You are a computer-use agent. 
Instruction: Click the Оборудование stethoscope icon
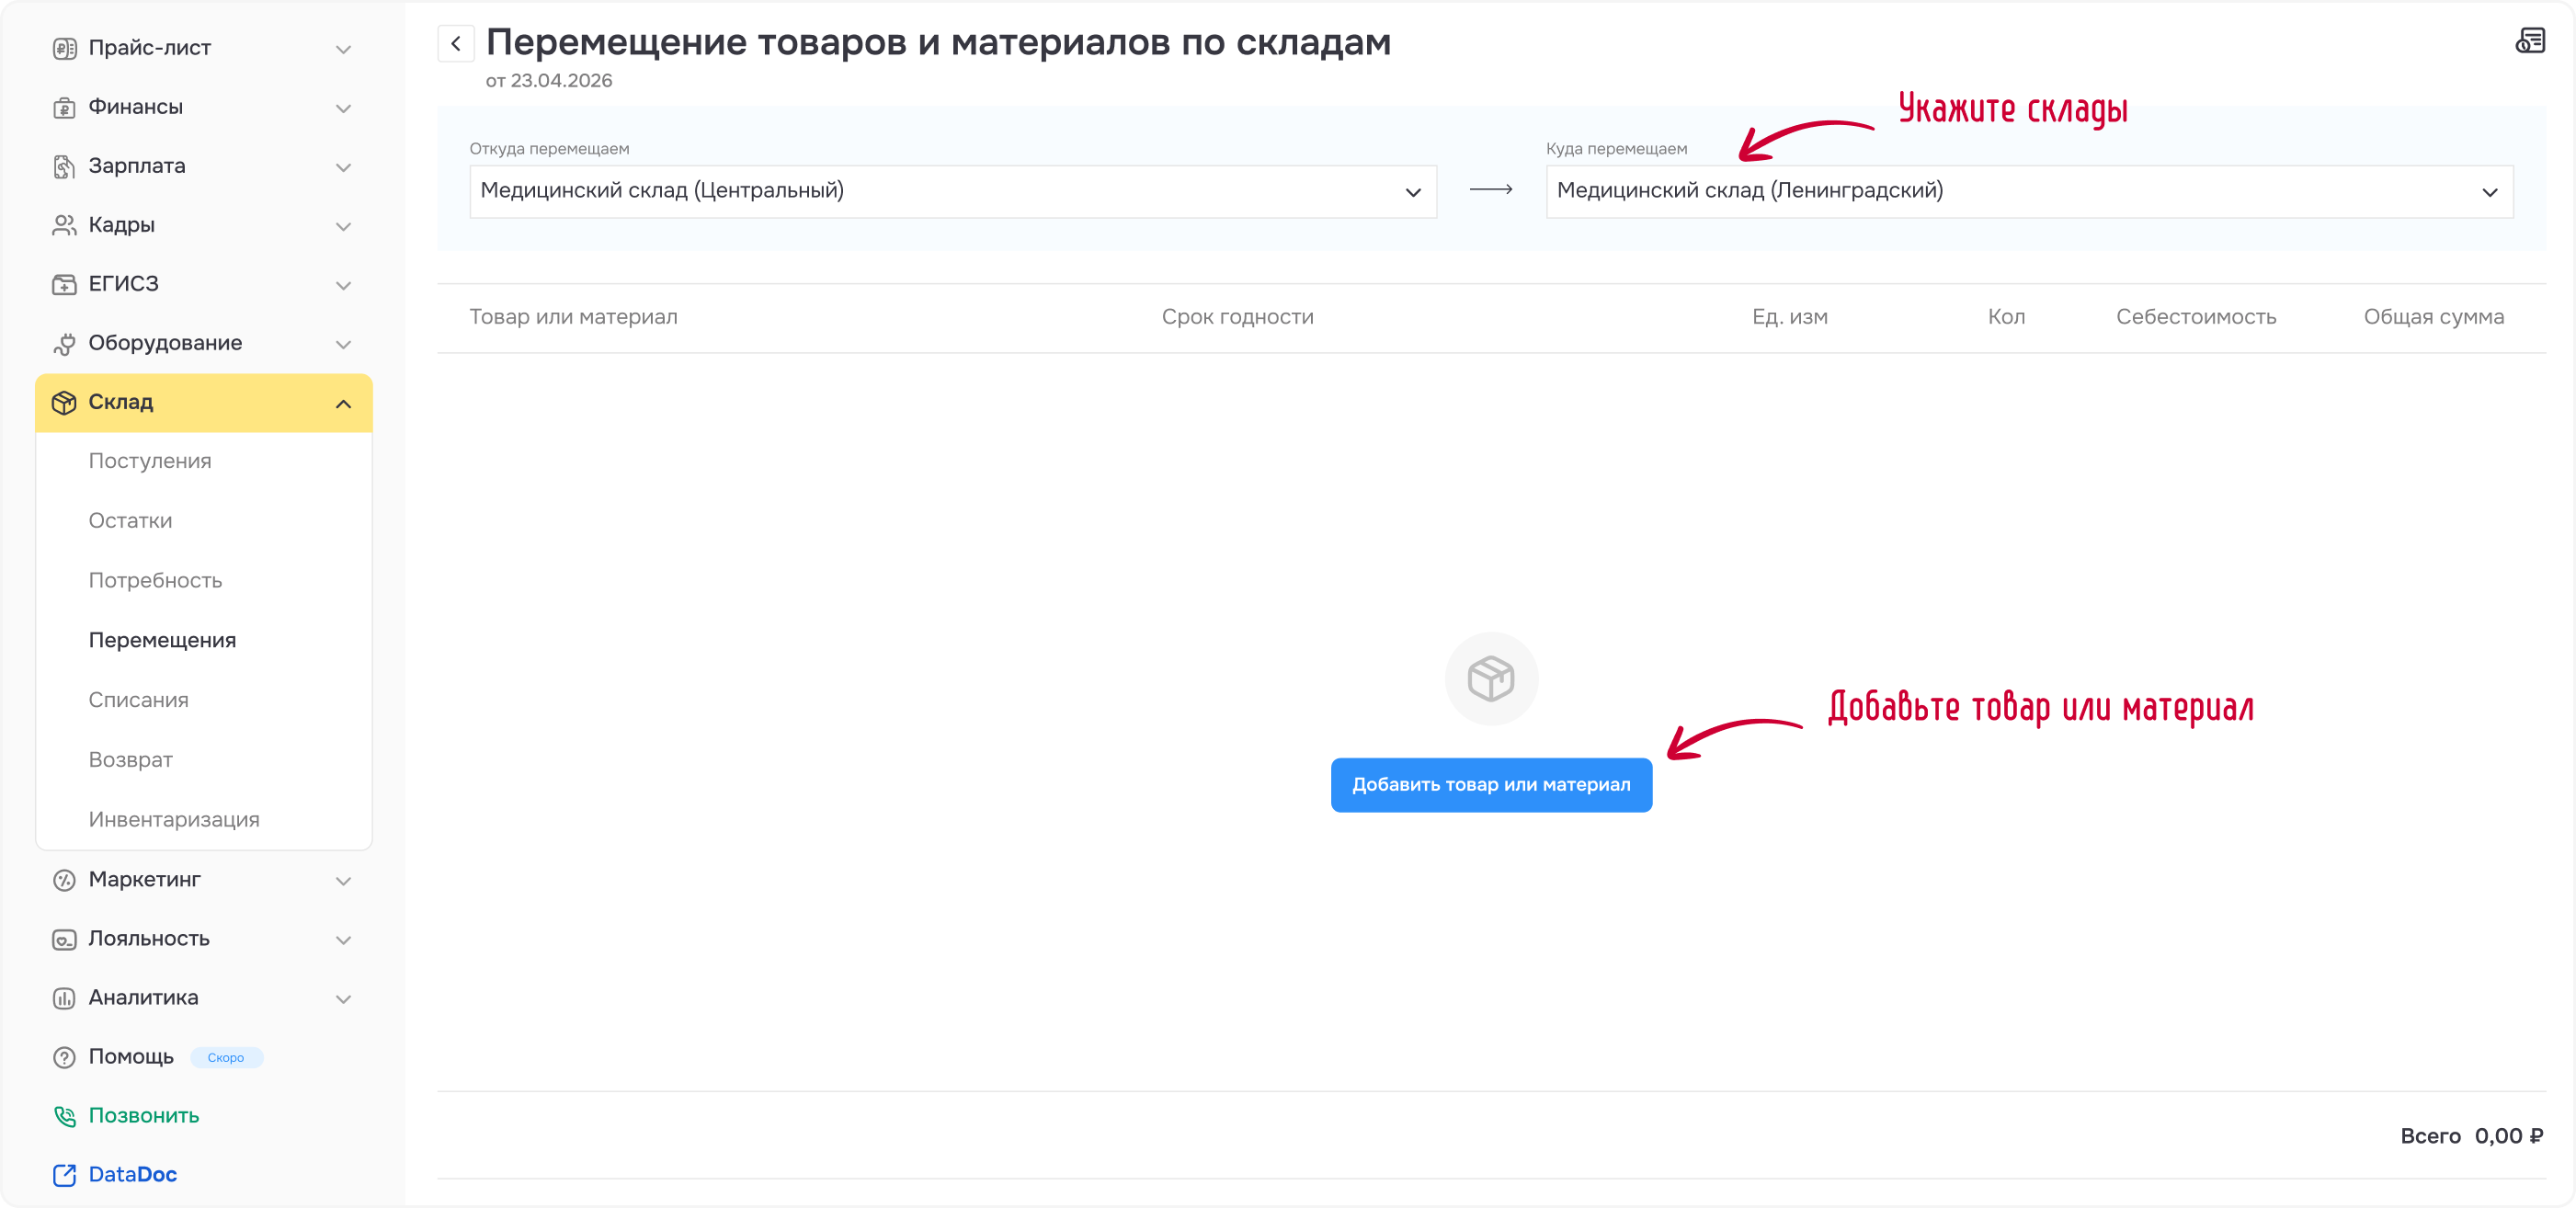coord(64,343)
